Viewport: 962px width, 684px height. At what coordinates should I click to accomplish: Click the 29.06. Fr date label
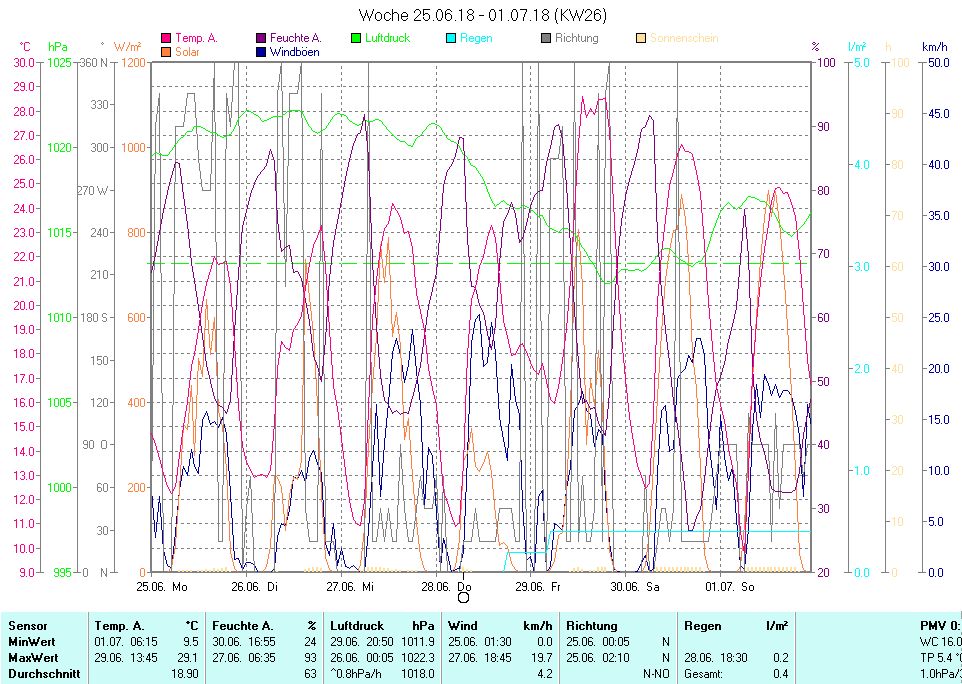click(538, 587)
